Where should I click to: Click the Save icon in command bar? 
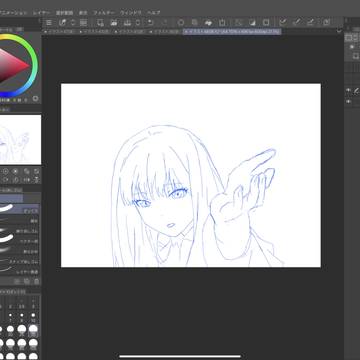[x=127, y=23]
